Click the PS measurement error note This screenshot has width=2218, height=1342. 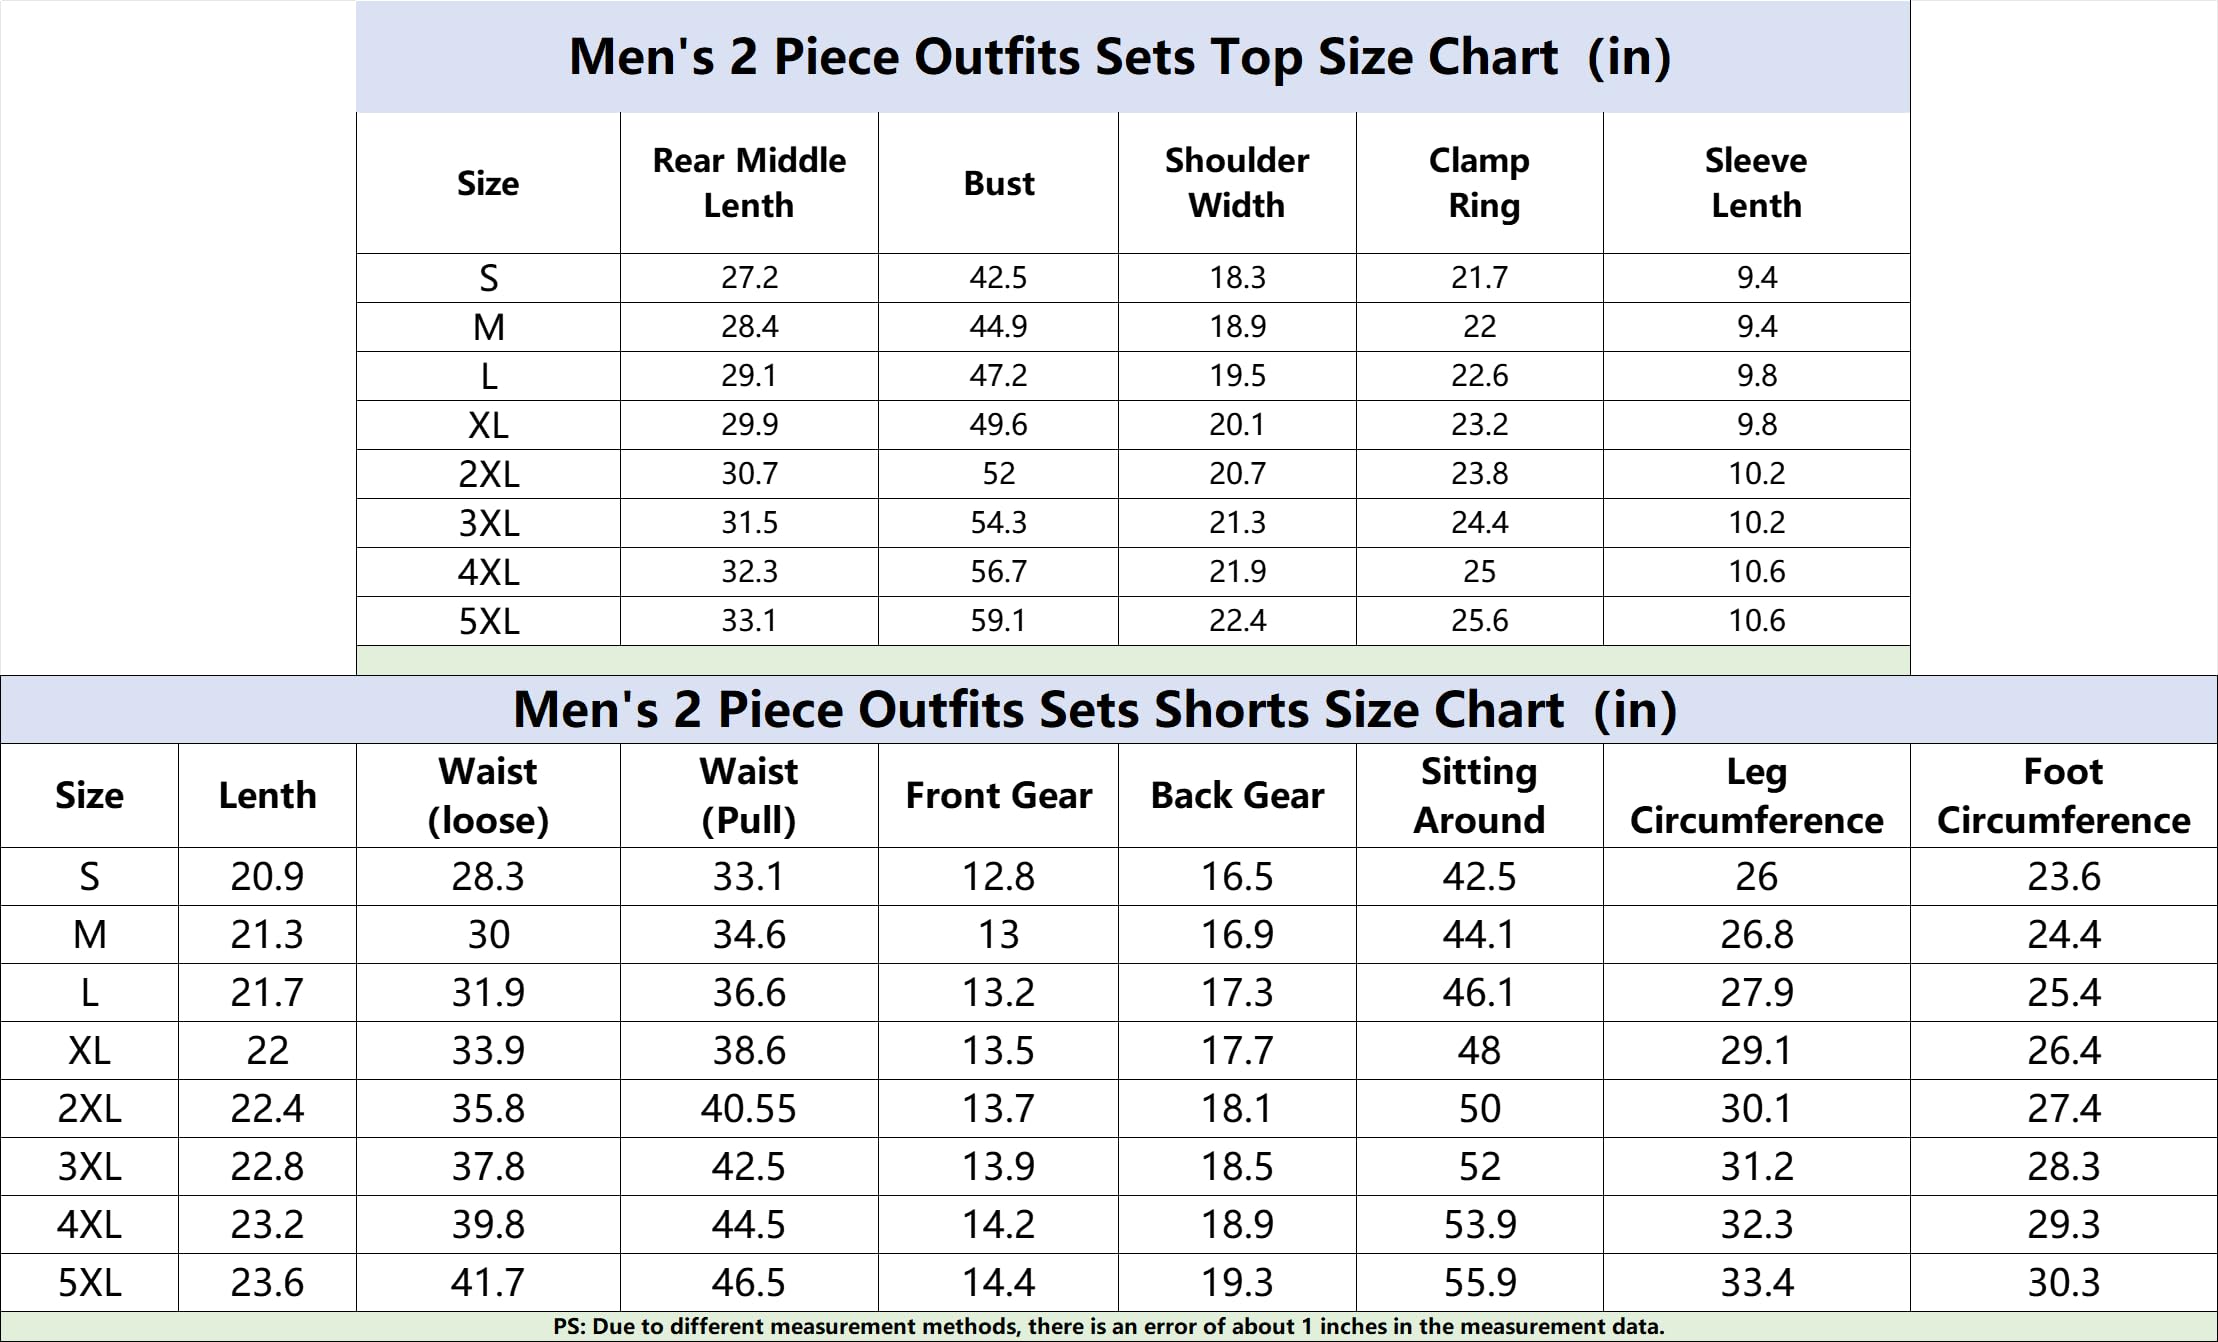click(1108, 1327)
